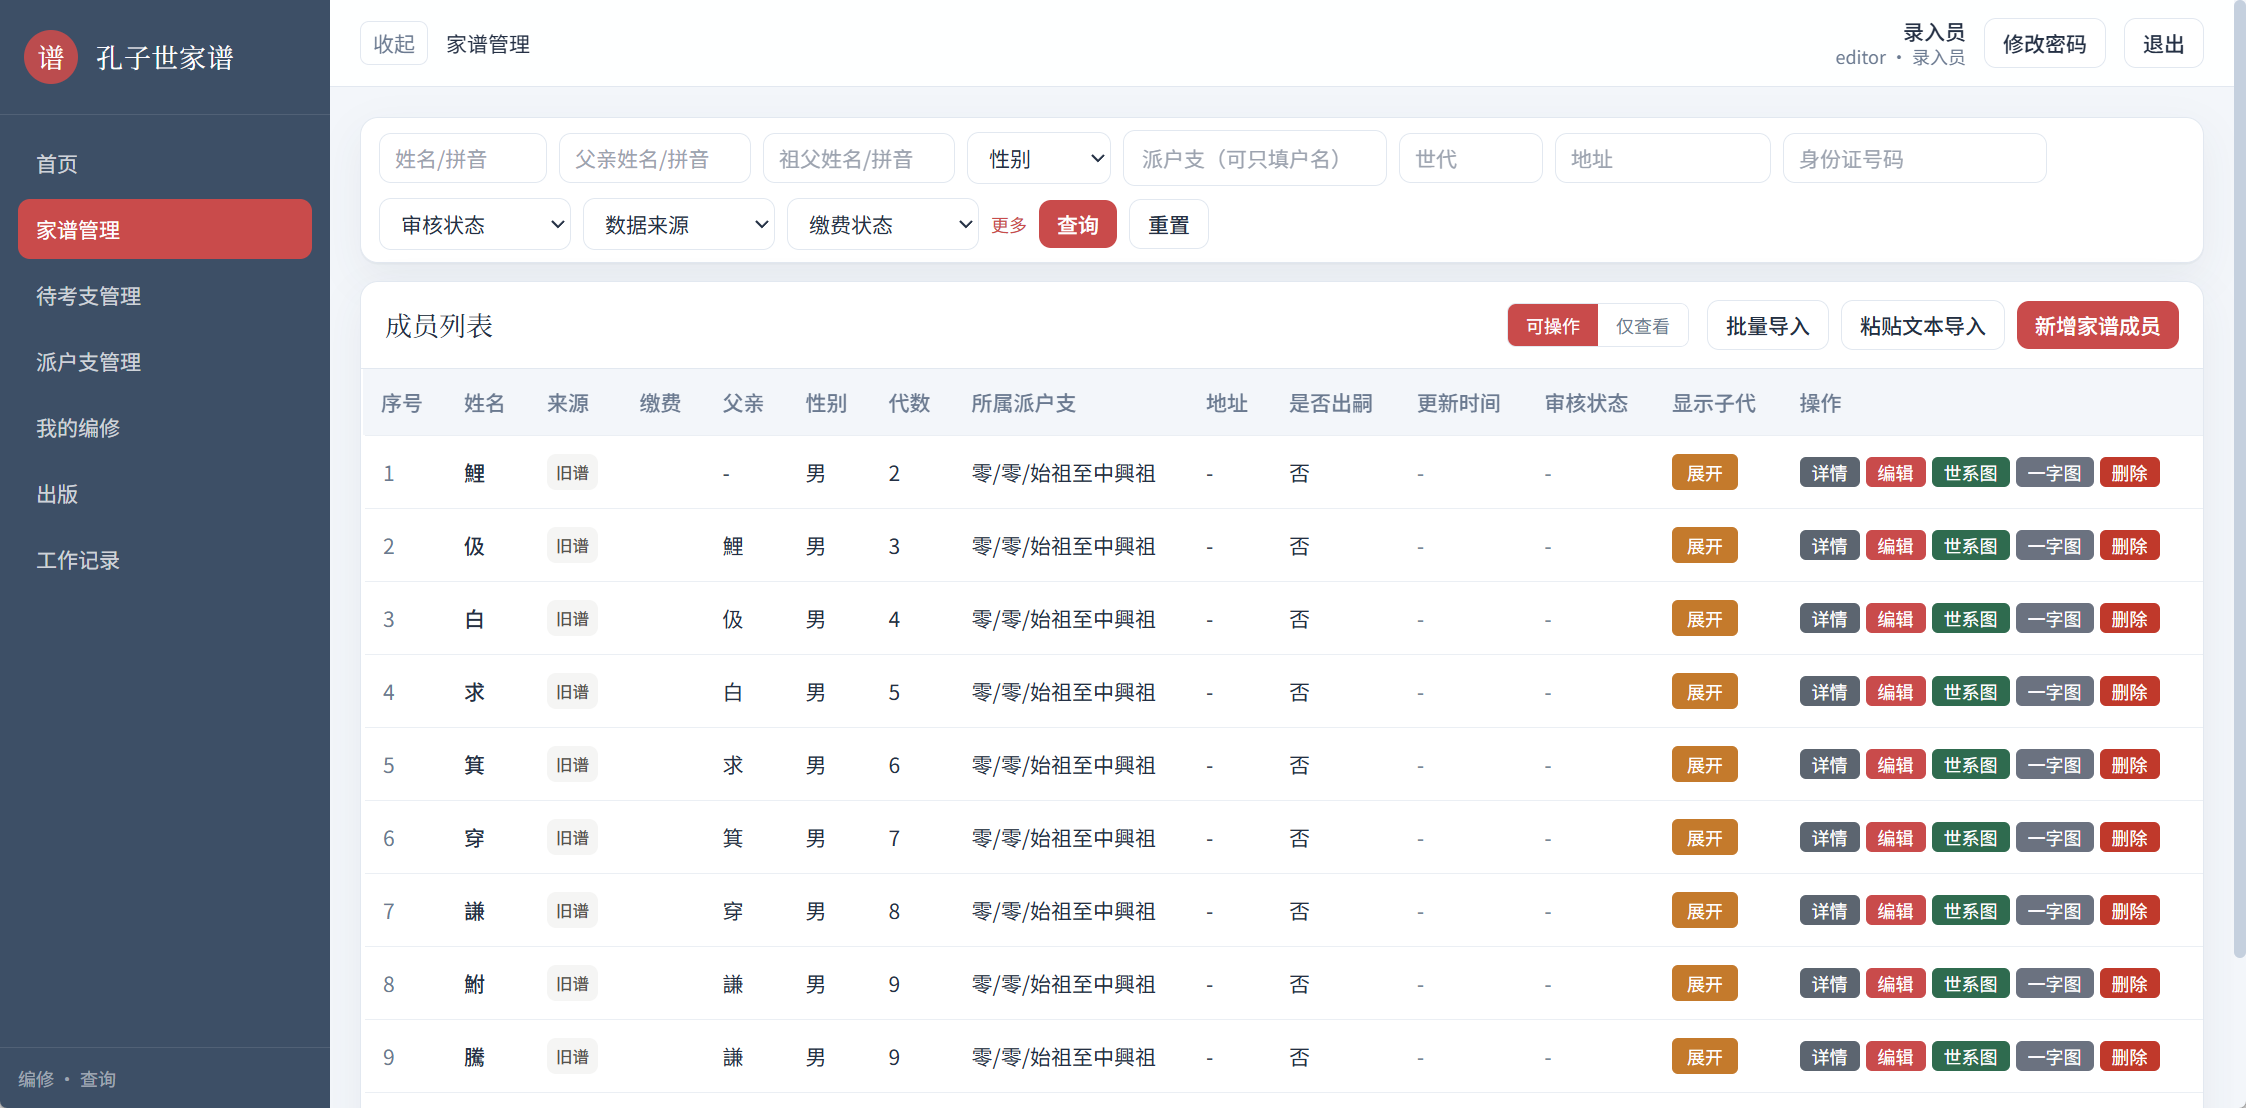
Task: Click 收起 to collapse sidebar
Action: (394, 44)
